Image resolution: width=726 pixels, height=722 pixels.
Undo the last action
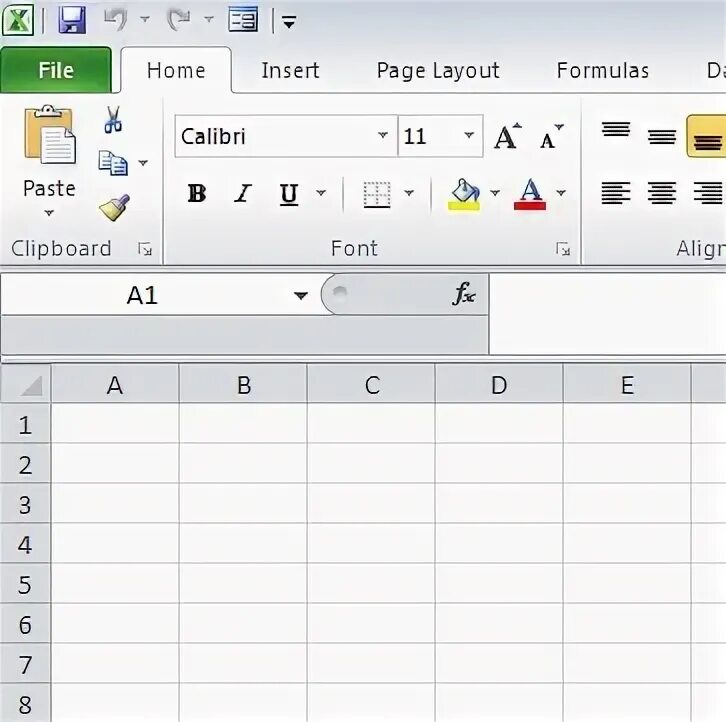pyautogui.click(x=116, y=19)
